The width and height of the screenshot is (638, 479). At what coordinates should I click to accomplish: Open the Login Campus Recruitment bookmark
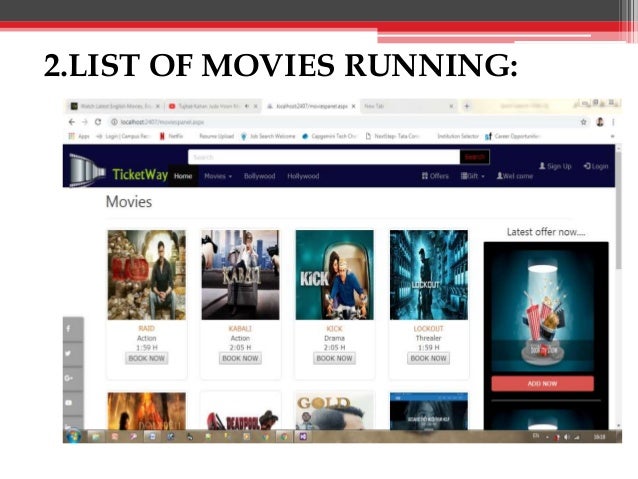pyautogui.click(x=124, y=136)
